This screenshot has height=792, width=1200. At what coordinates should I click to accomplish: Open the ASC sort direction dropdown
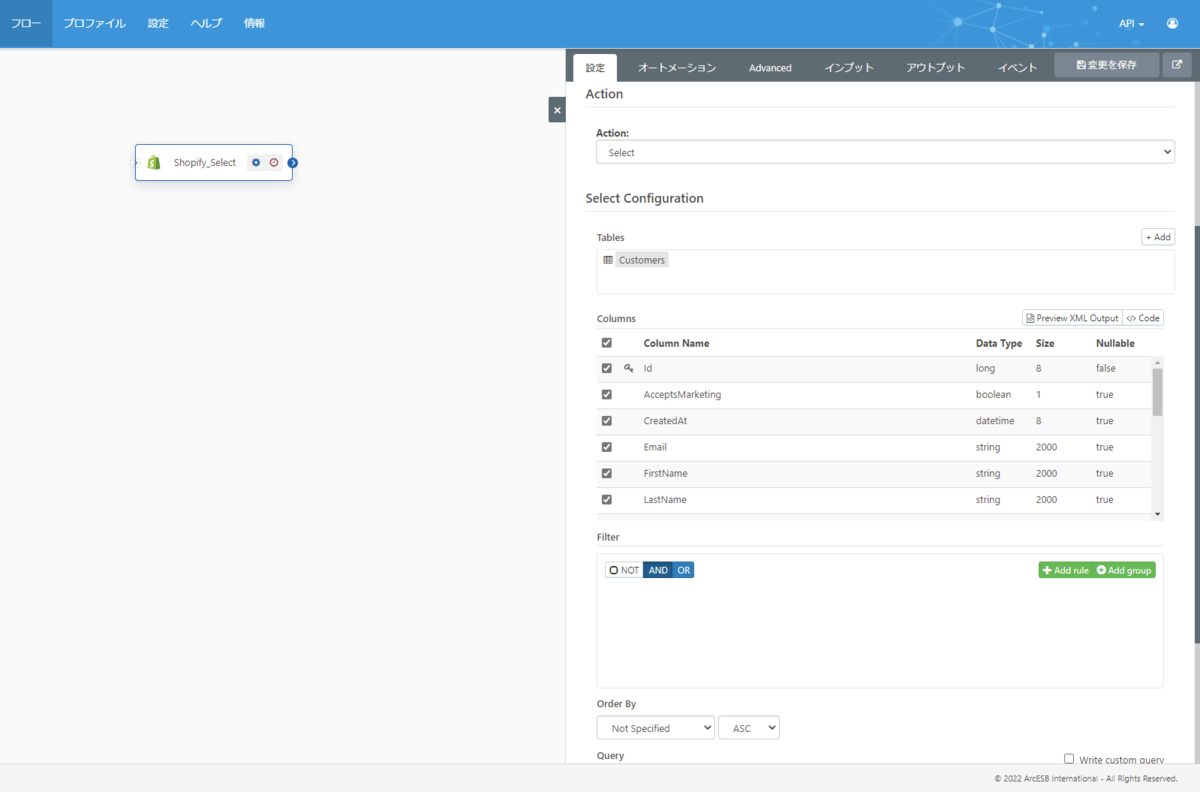tap(749, 728)
